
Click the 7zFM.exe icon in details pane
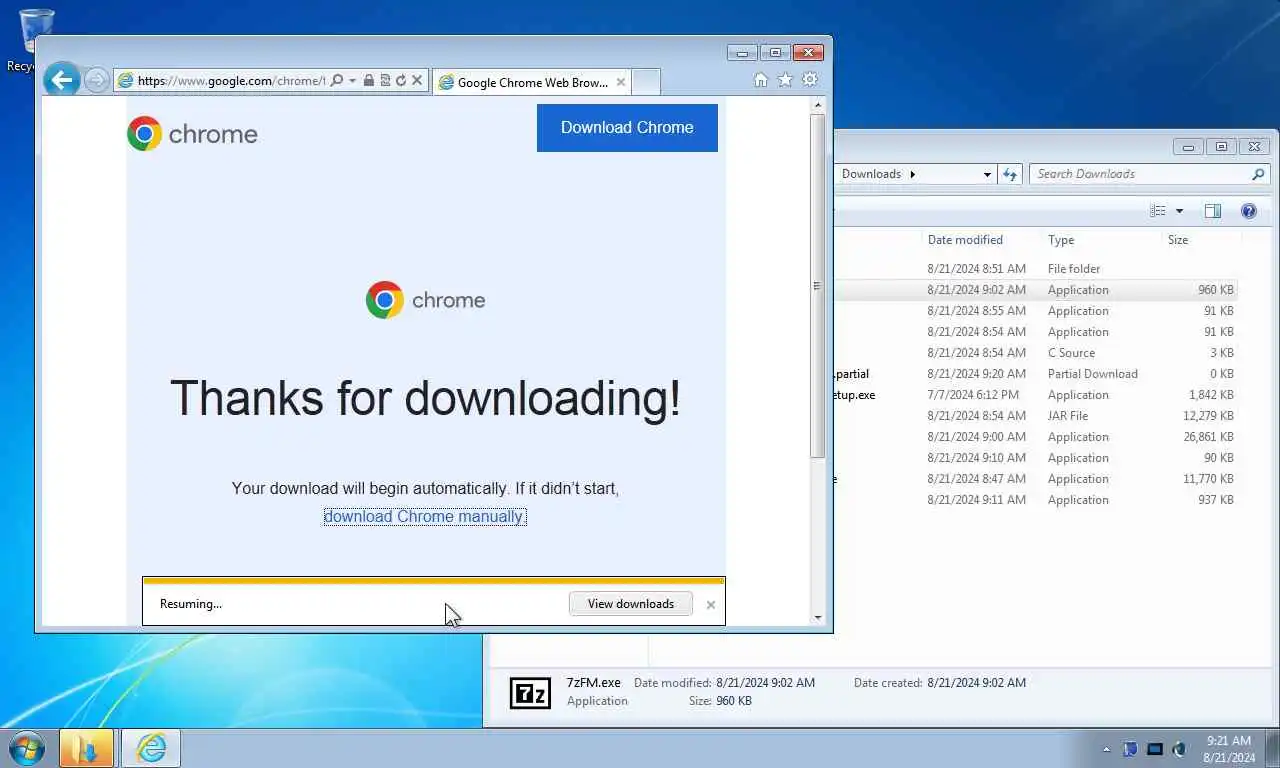tap(530, 692)
